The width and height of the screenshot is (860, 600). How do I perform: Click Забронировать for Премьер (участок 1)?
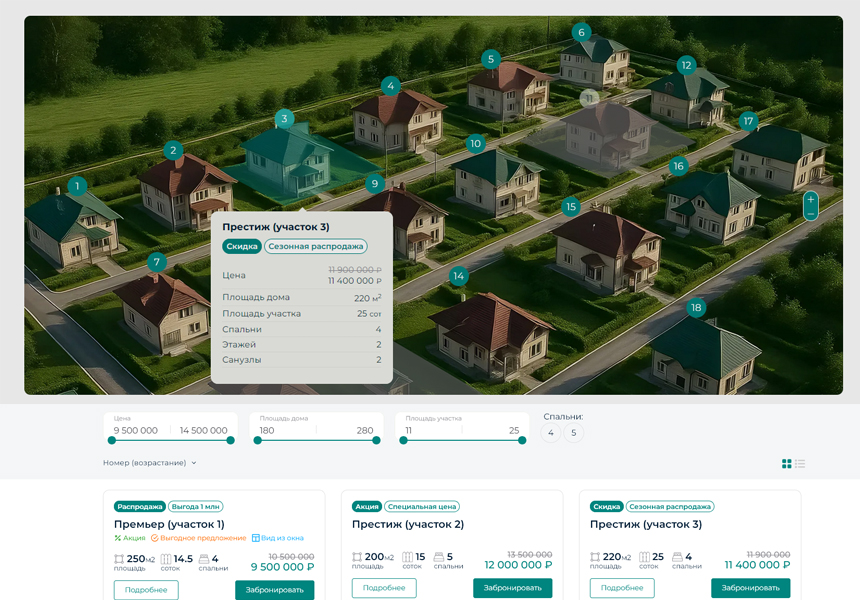pyautogui.click(x=275, y=590)
